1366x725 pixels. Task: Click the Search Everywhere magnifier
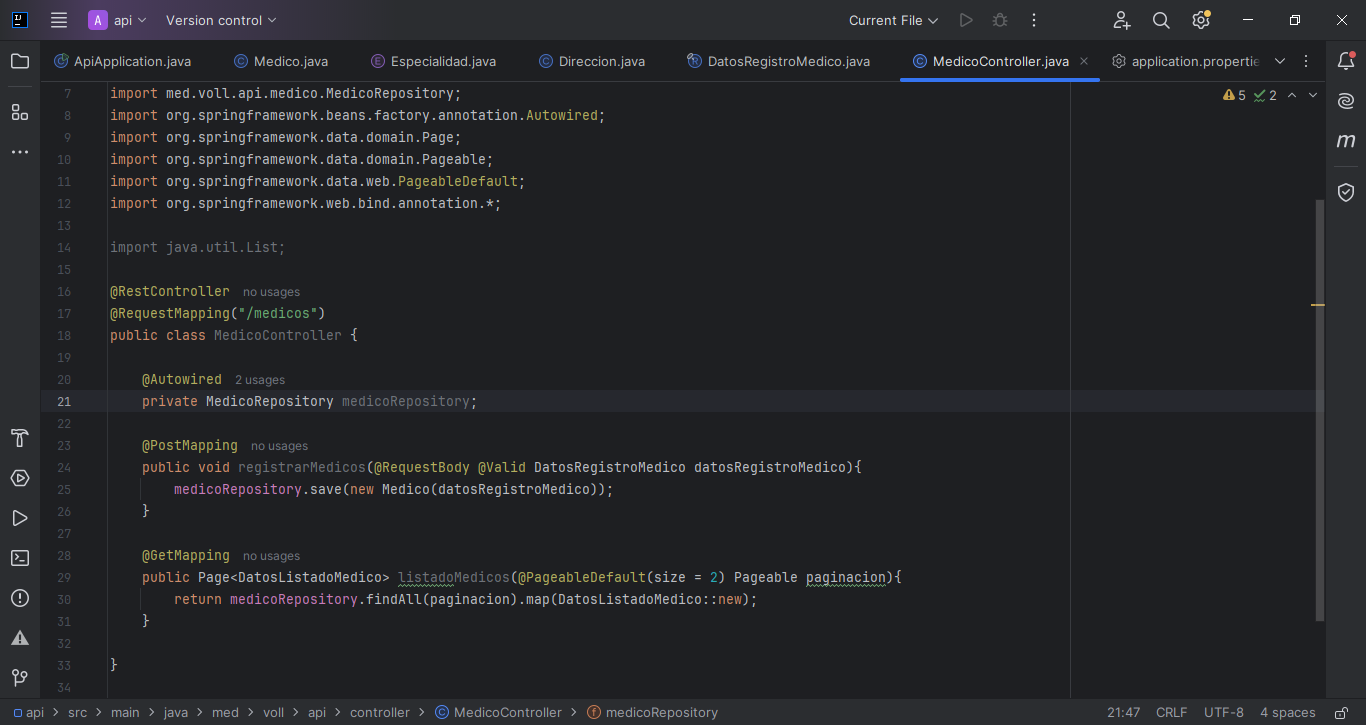click(x=1161, y=20)
